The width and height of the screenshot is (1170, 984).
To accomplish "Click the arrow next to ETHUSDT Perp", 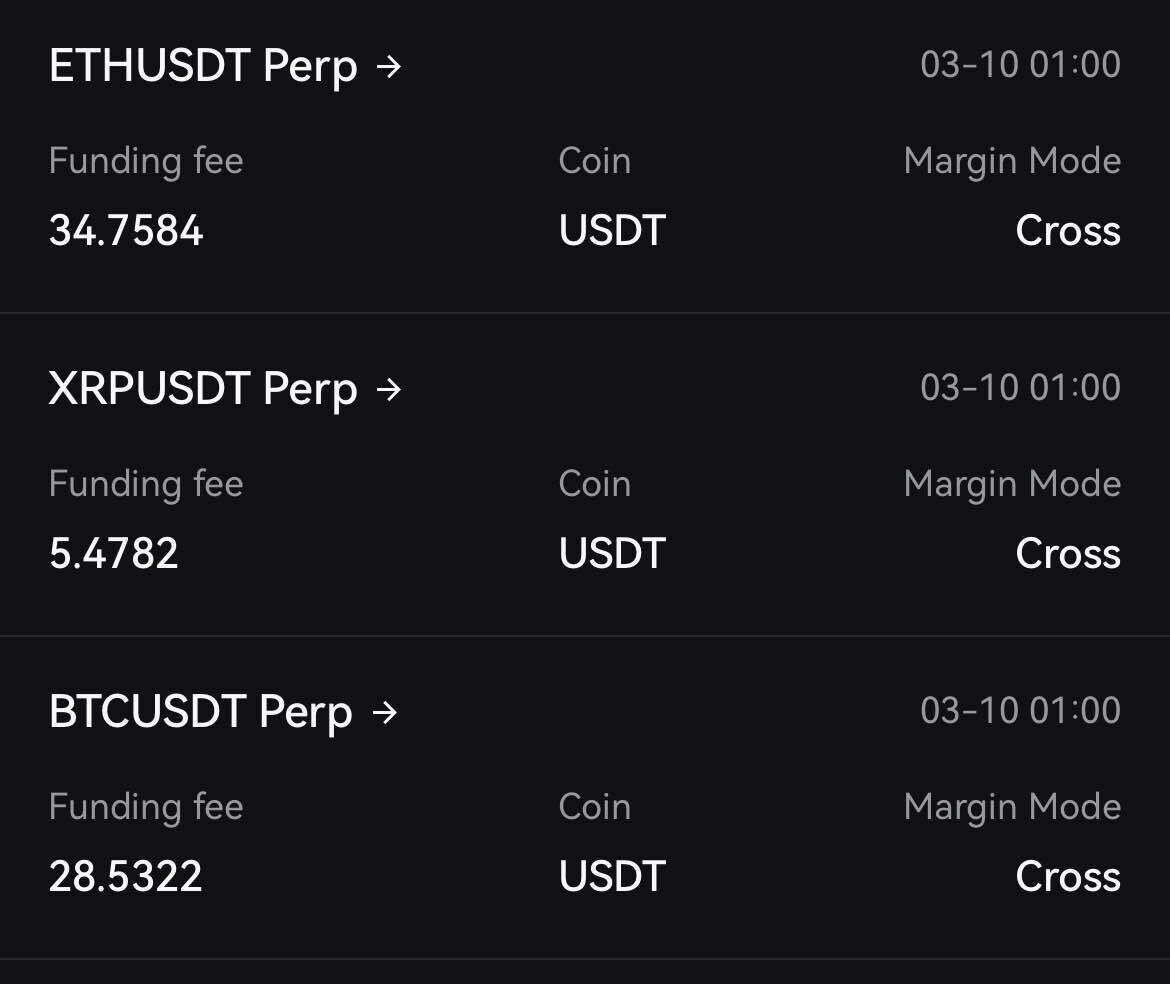I will (389, 67).
